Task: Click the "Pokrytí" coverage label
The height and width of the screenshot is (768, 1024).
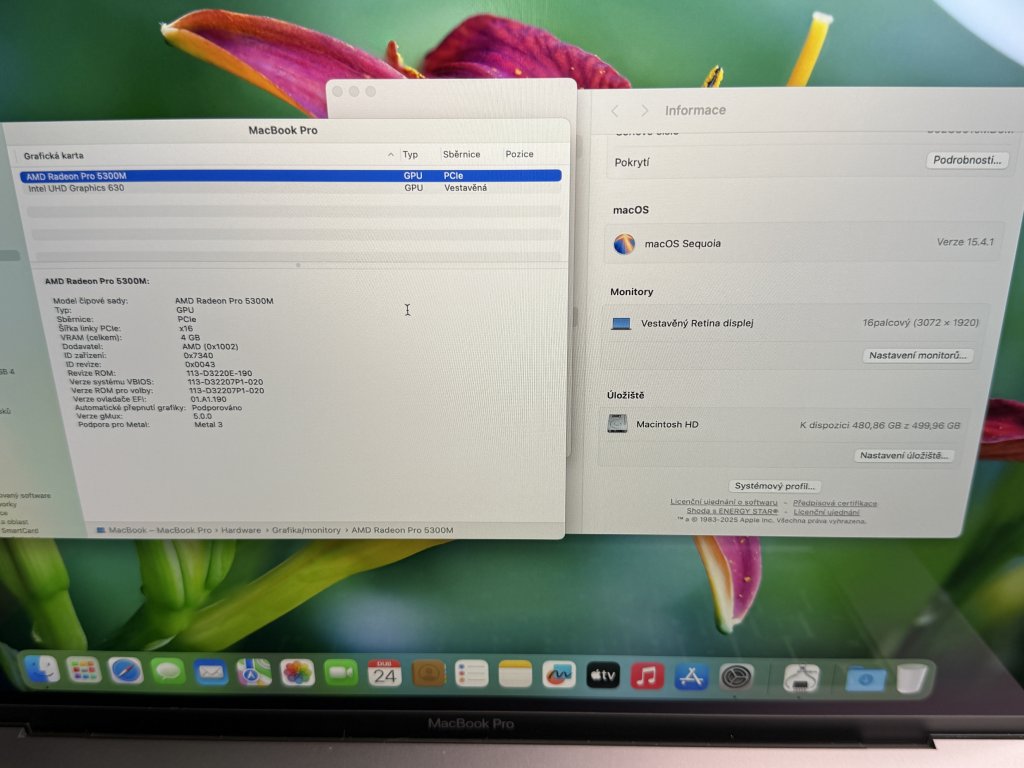Action: pyautogui.click(x=632, y=162)
